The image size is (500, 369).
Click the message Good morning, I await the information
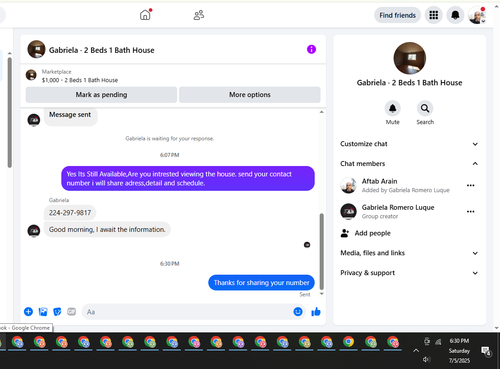(107, 229)
